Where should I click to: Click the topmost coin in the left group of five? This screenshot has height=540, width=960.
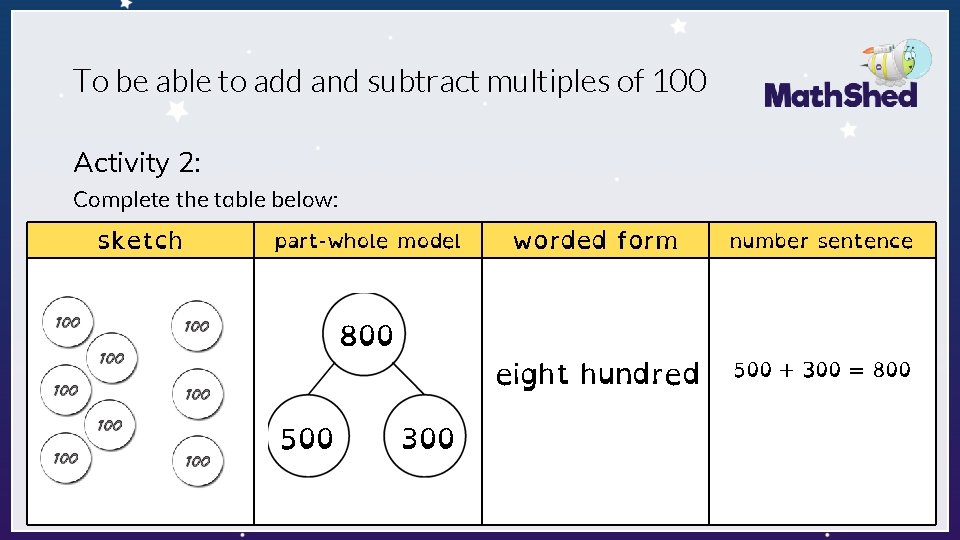[x=67, y=322]
